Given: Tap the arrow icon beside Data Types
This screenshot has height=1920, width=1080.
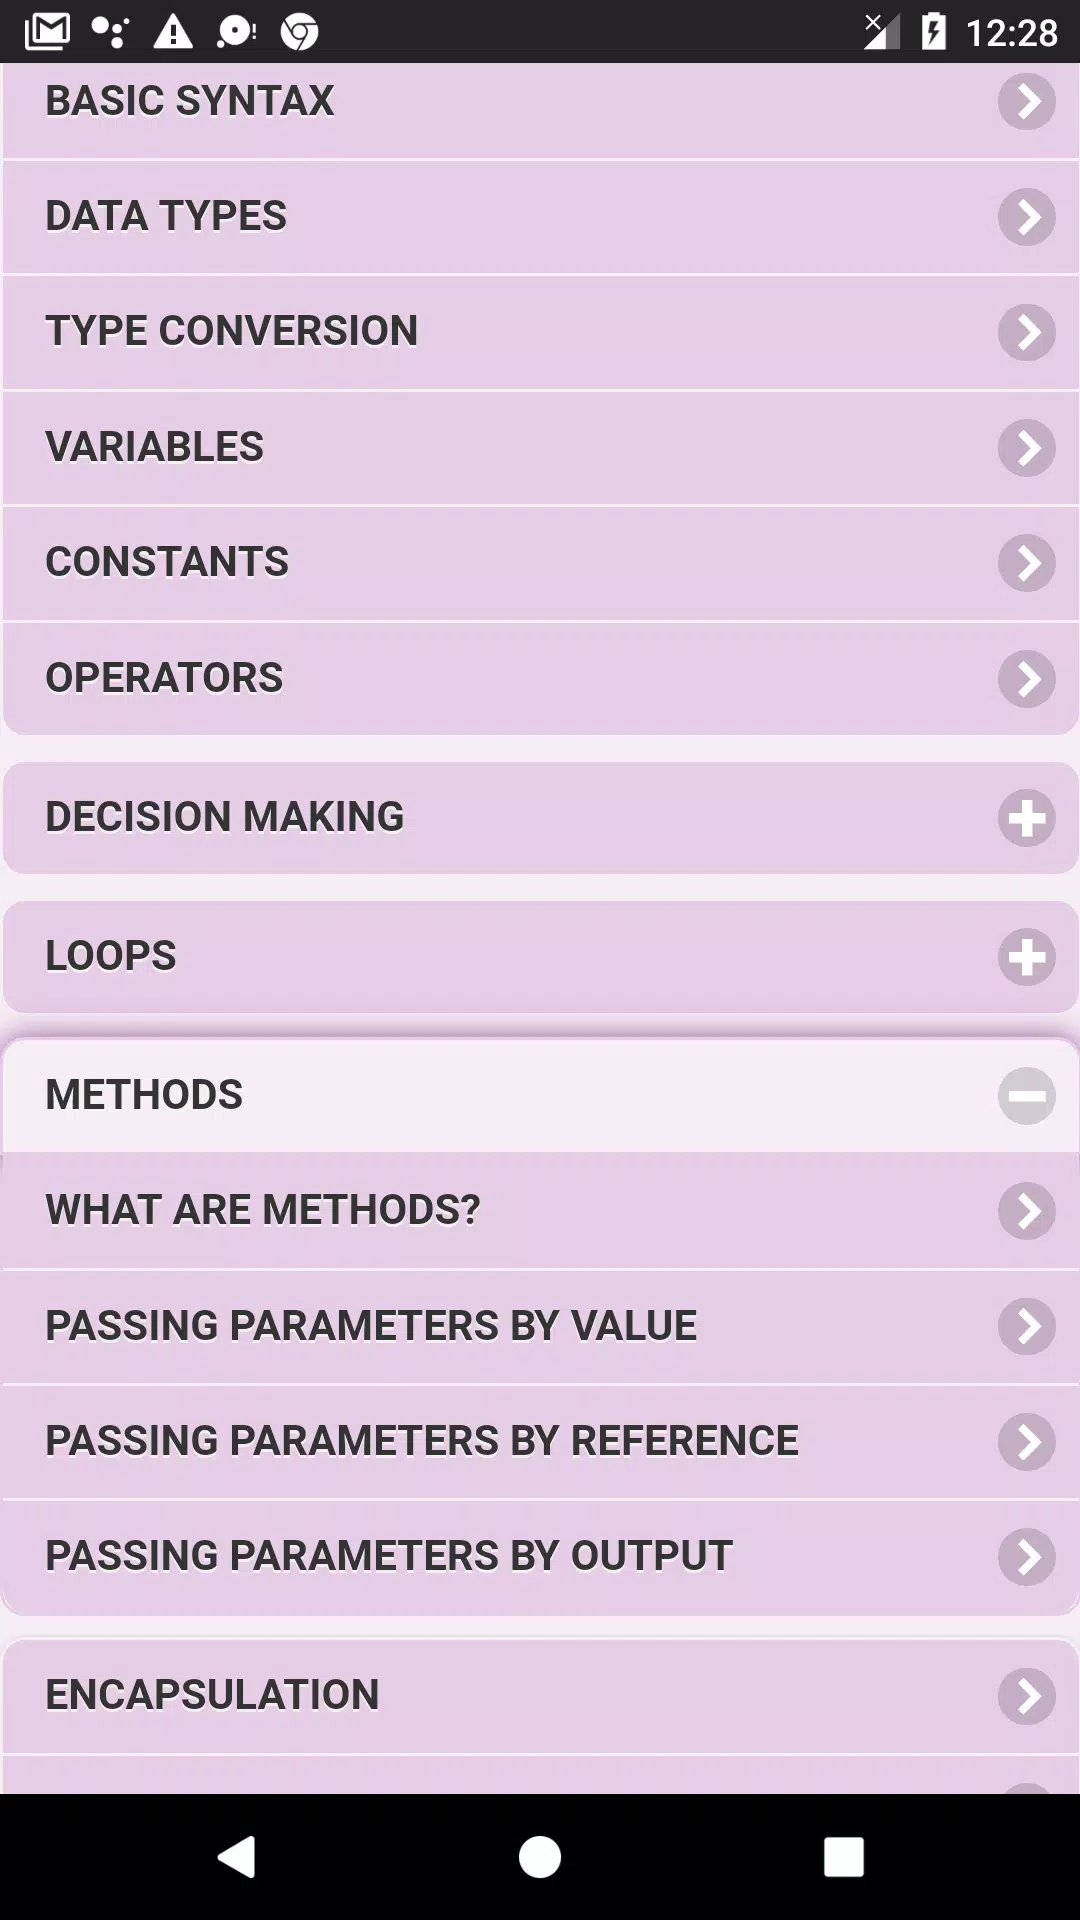Looking at the screenshot, I should click(1026, 217).
